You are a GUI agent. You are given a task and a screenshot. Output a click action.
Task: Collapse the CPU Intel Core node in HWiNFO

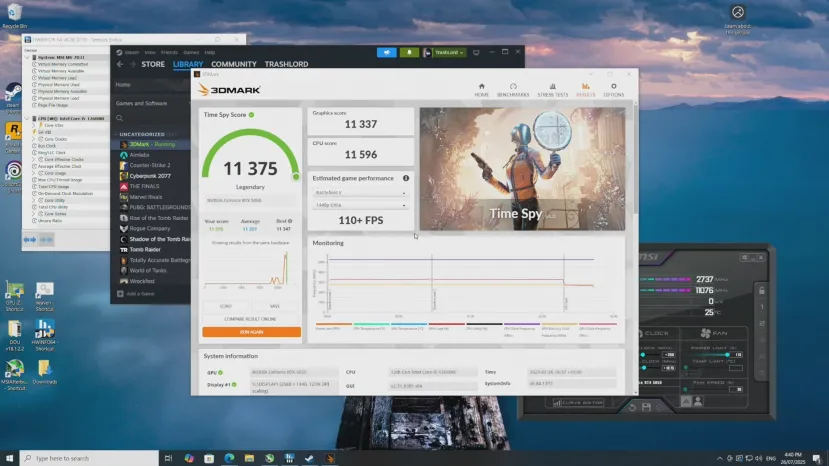[27, 118]
